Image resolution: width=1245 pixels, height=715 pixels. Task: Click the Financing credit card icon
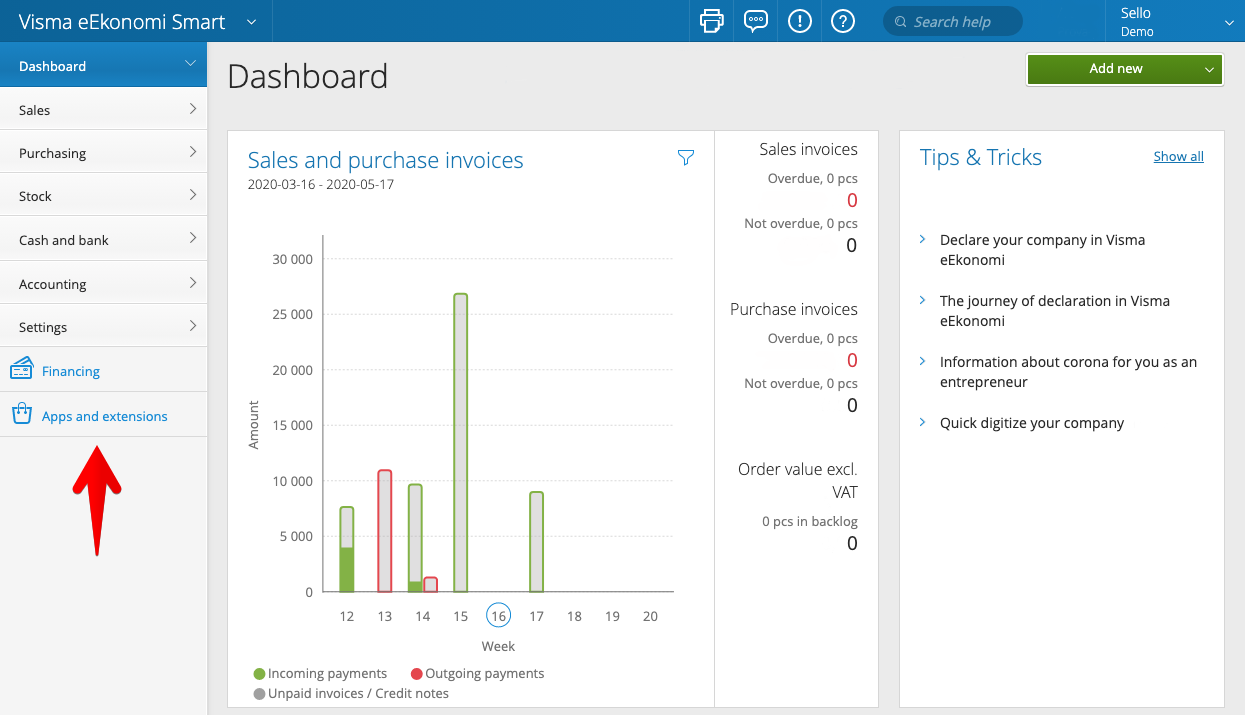[x=22, y=371]
